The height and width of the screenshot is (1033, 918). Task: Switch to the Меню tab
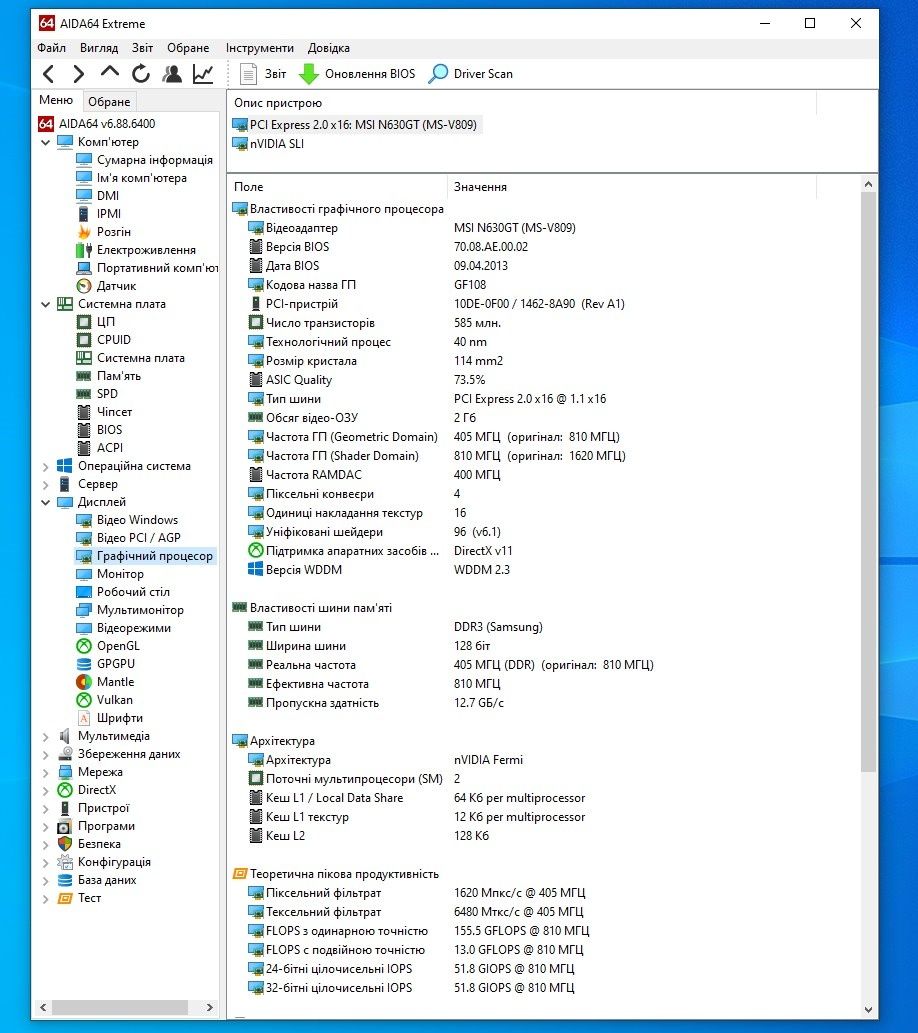56,100
